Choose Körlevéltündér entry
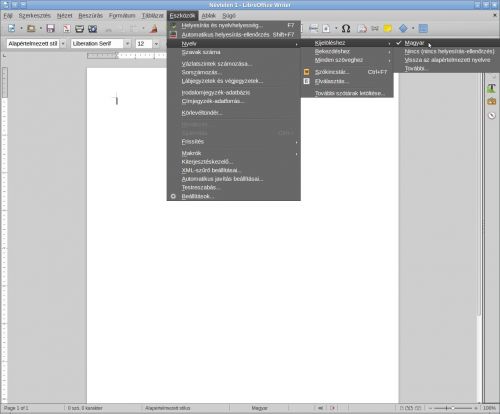The image size is (500, 414). [234, 113]
